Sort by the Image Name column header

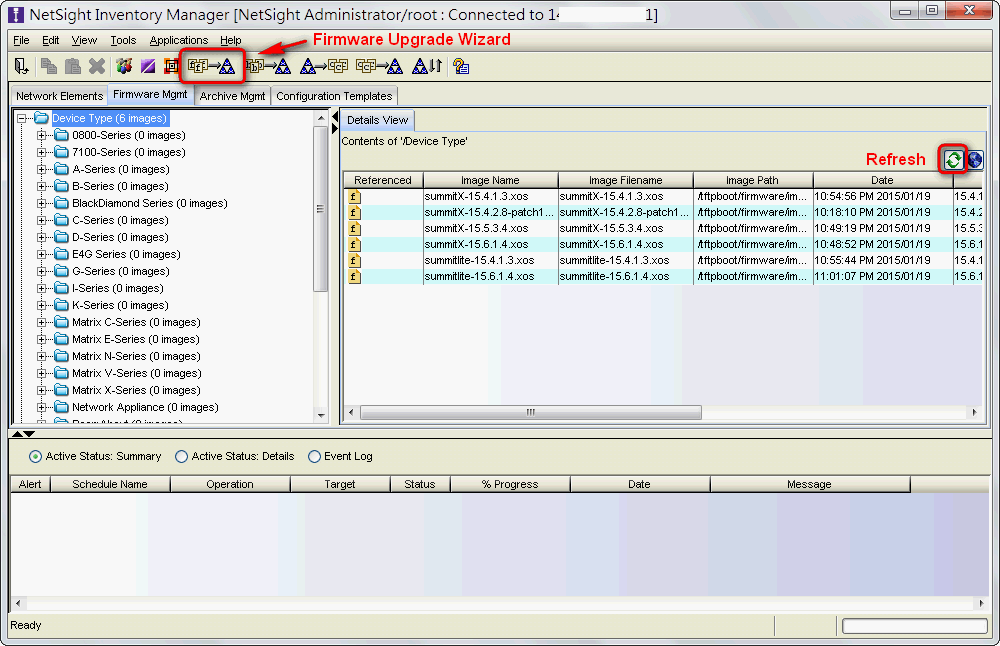click(490, 180)
